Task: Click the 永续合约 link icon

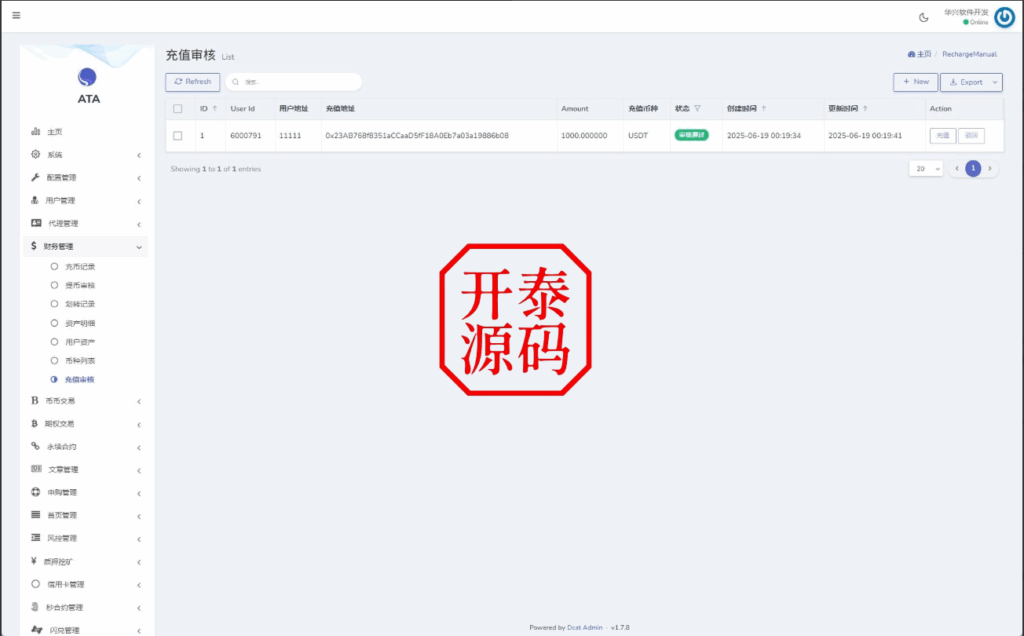Action: click(35, 446)
